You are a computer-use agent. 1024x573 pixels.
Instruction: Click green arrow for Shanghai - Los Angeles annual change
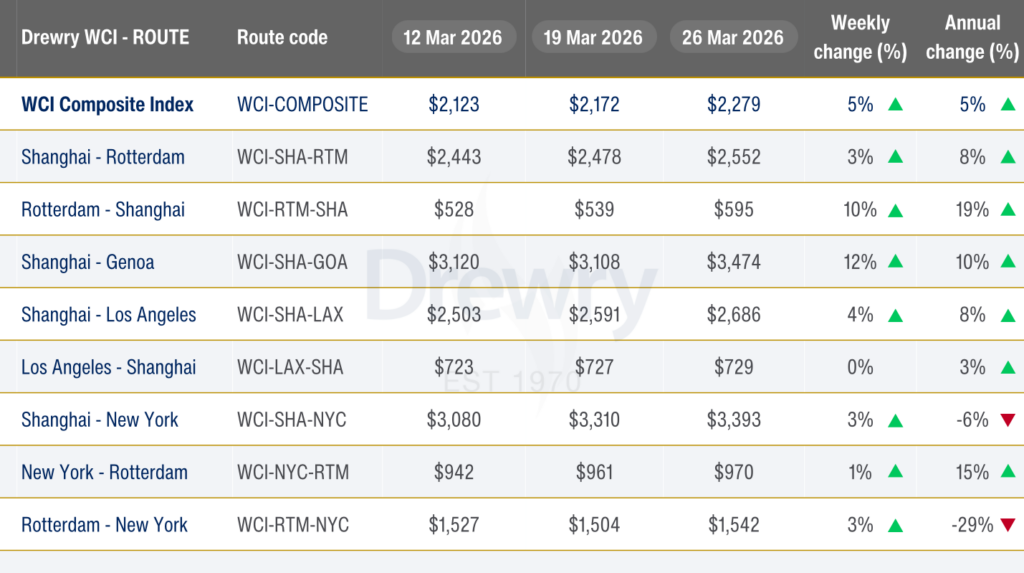[x=1007, y=315]
